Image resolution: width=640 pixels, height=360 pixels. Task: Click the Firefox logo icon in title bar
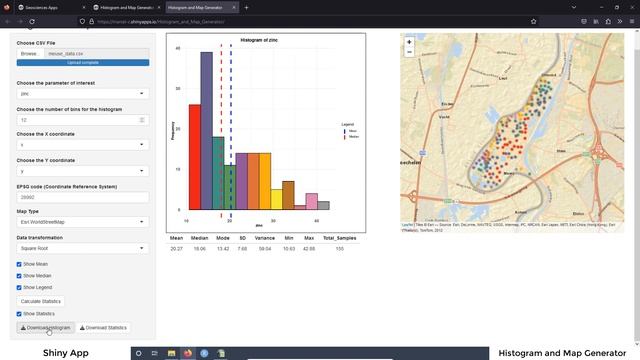pos(7,7)
